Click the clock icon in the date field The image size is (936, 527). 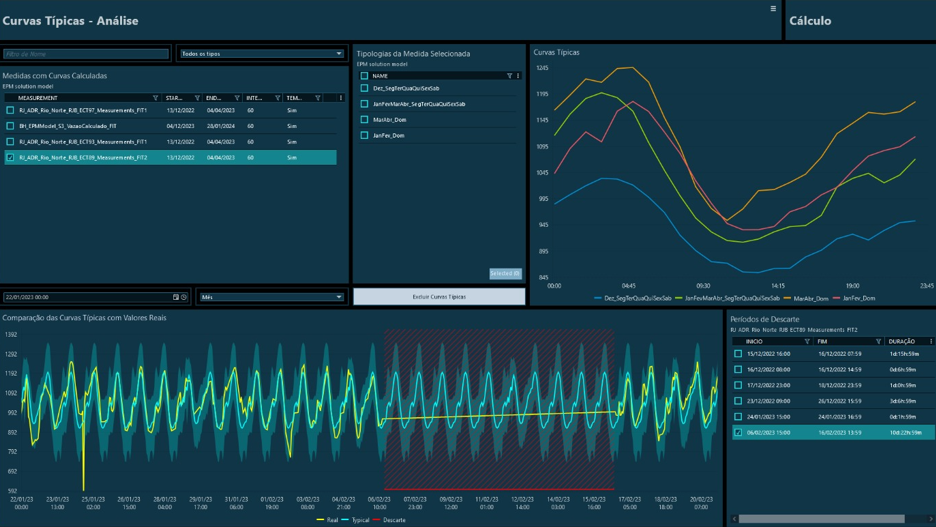click(184, 297)
